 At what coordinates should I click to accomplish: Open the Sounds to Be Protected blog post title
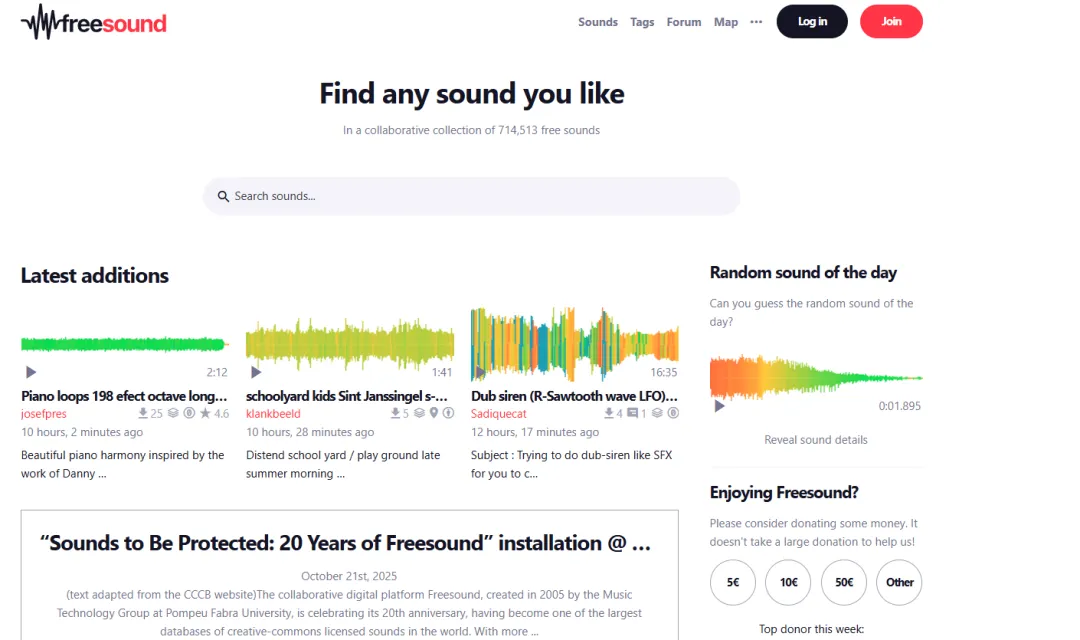click(x=345, y=543)
